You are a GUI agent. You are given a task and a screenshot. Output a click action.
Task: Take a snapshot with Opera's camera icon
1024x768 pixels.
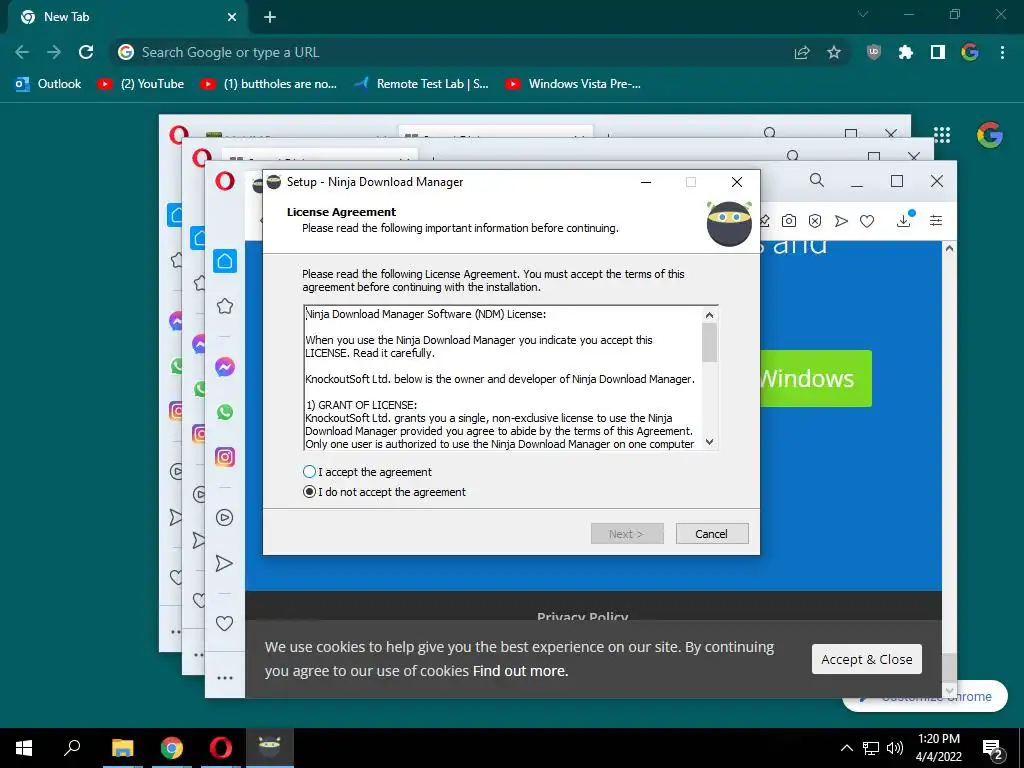pos(789,221)
